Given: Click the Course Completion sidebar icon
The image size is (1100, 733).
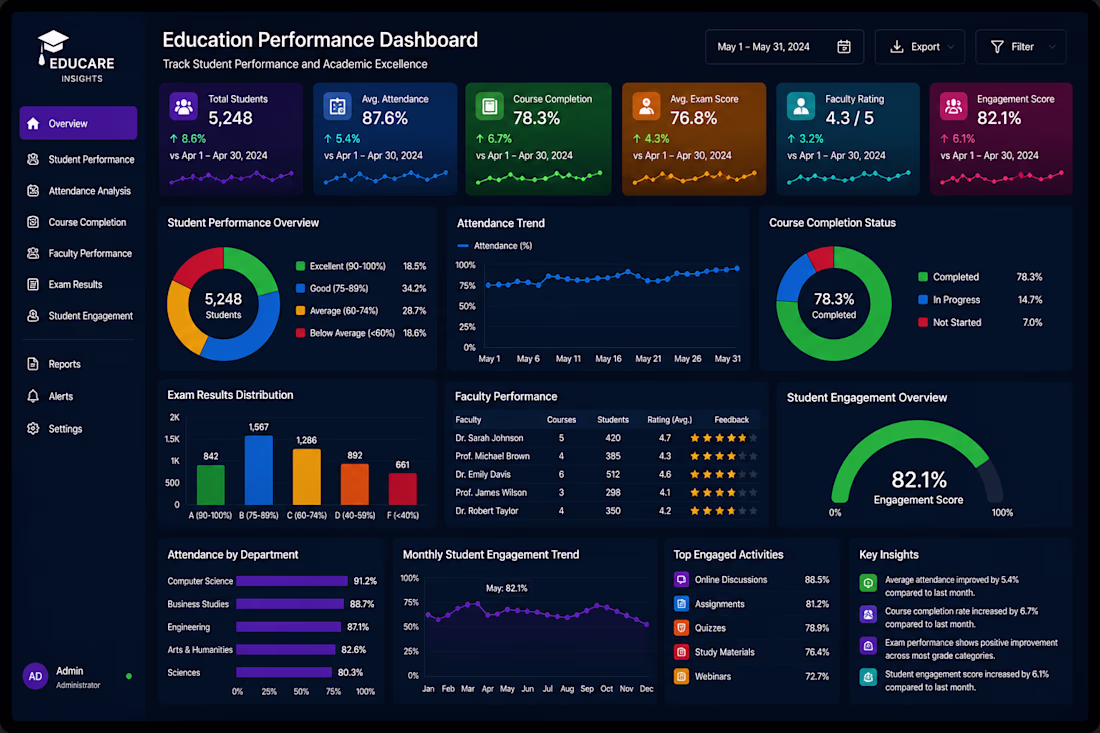Looking at the screenshot, I should 33,222.
